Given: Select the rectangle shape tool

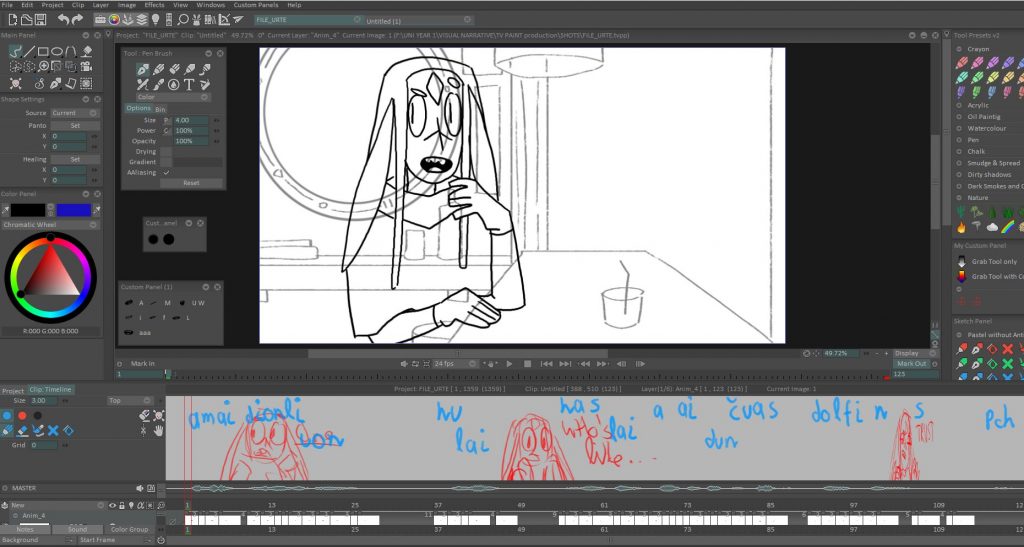Looking at the screenshot, I should 43,51.
